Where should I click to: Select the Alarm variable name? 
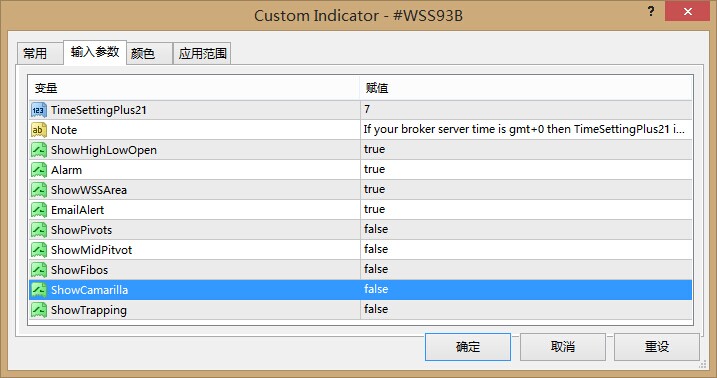click(66, 170)
